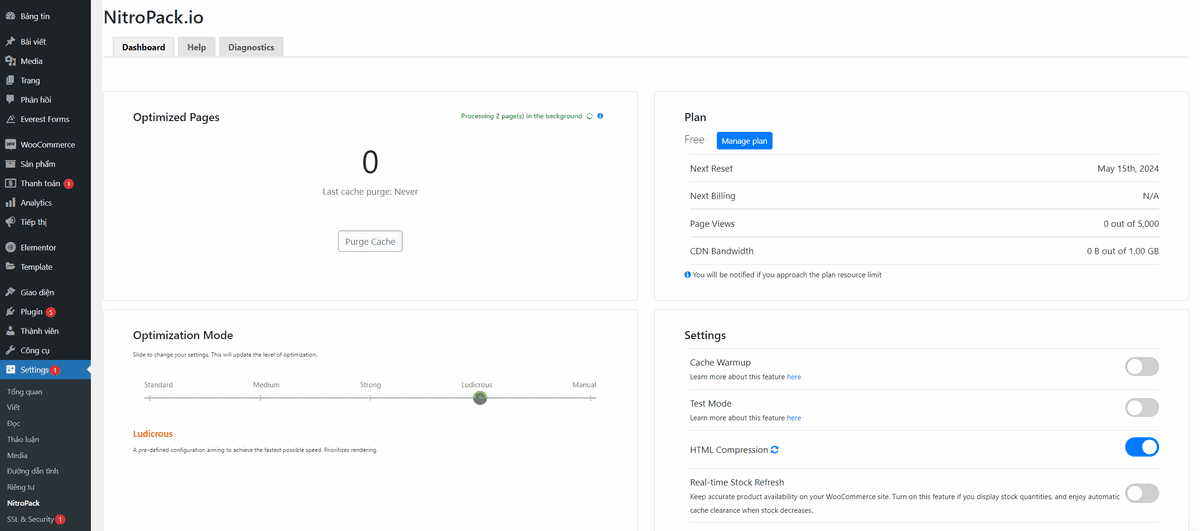Open Riêng tư submenu item

click(21, 487)
